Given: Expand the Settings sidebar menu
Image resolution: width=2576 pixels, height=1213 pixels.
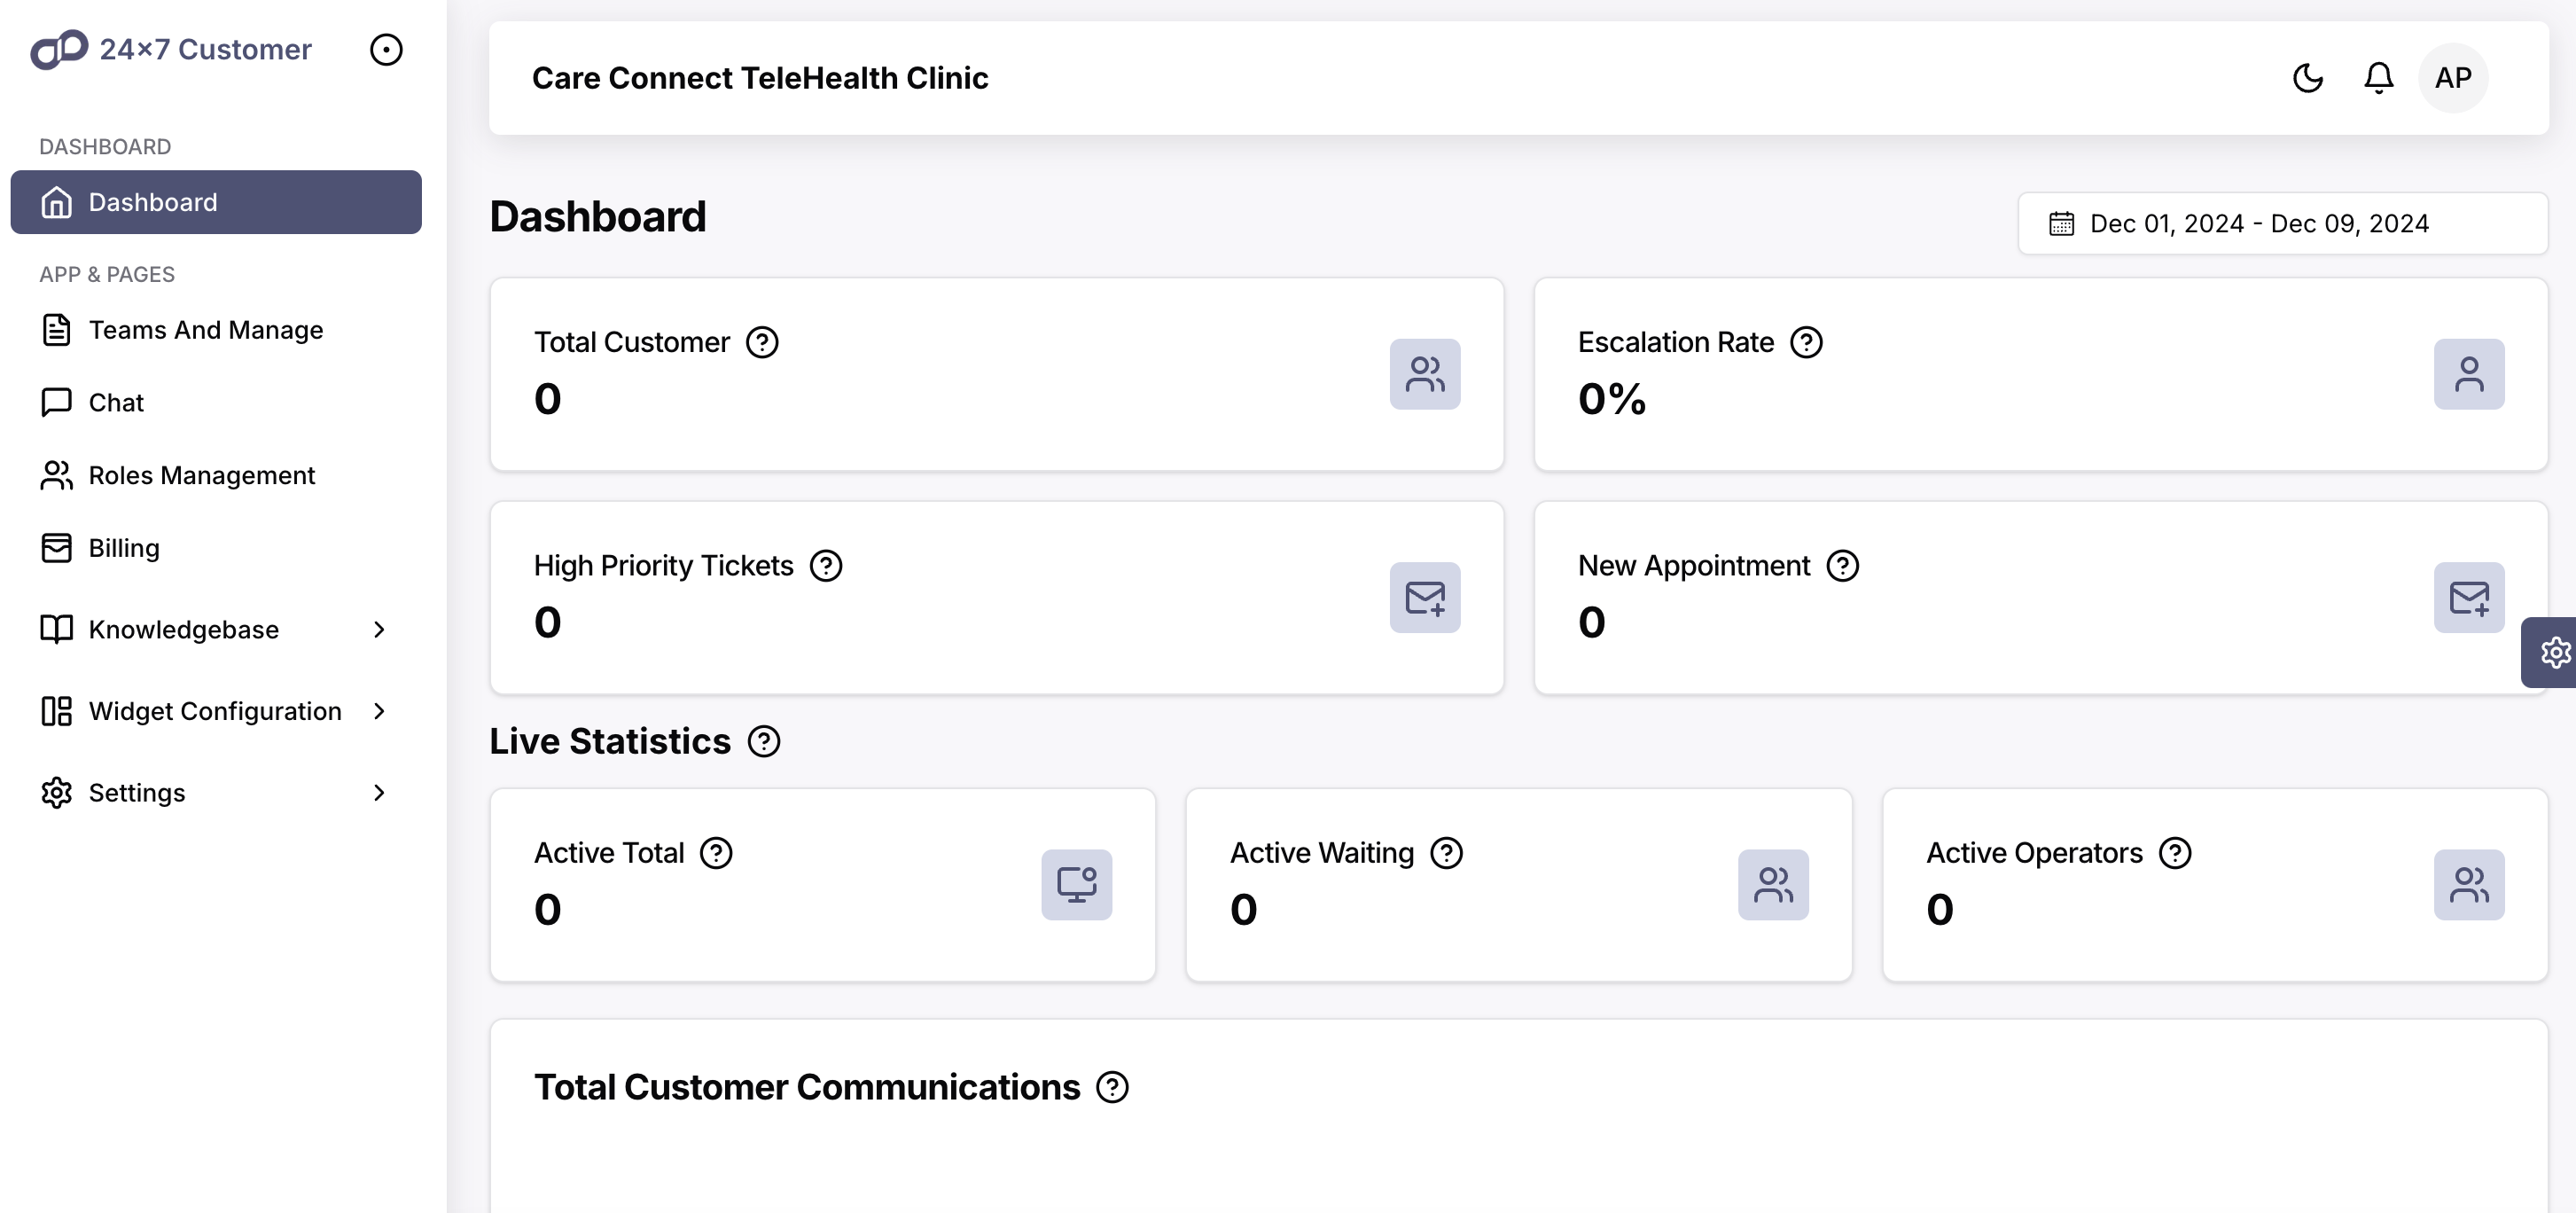Looking at the screenshot, I should 136,792.
